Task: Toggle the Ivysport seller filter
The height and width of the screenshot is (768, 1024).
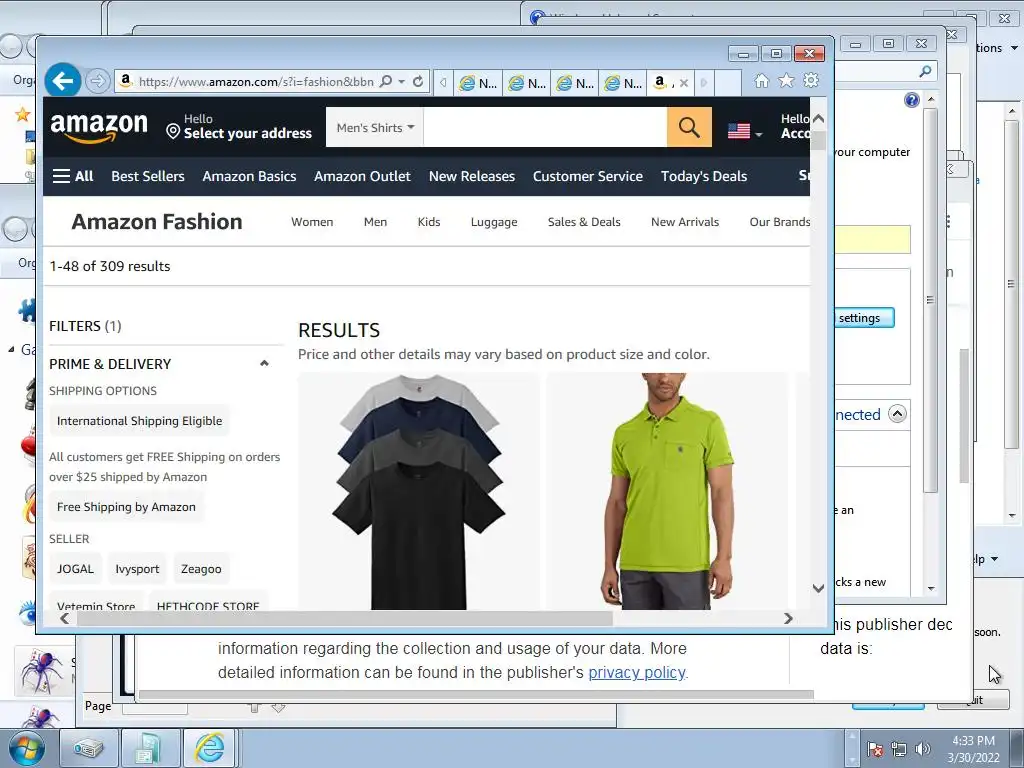Action: tap(137, 569)
